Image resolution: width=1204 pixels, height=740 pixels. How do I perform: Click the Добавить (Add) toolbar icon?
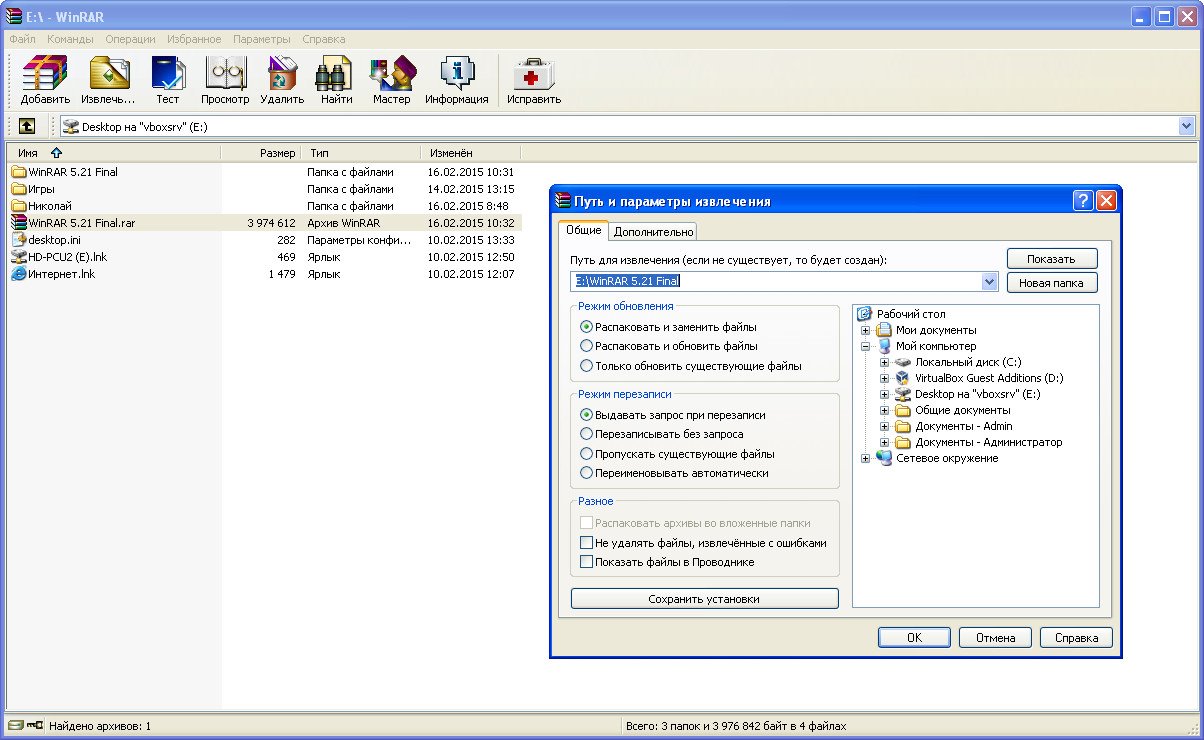coord(45,79)
